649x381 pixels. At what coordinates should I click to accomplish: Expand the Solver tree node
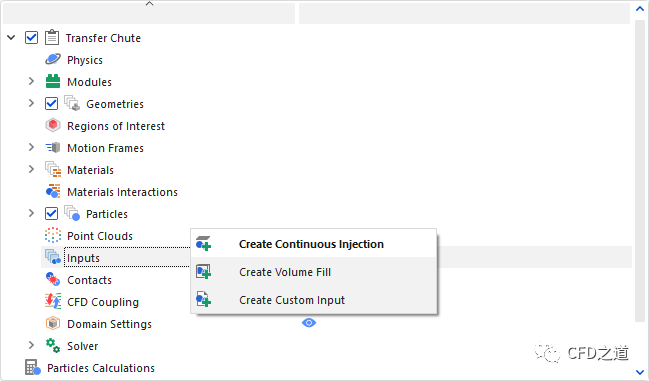(31, 345)
